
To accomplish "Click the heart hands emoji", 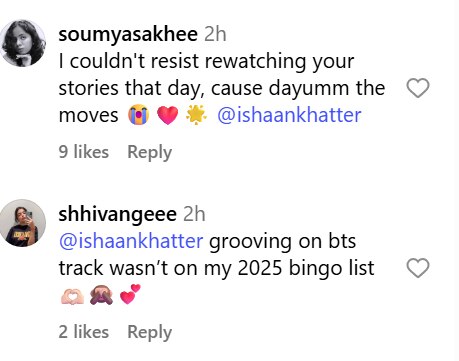I will (x=72, y=296).
